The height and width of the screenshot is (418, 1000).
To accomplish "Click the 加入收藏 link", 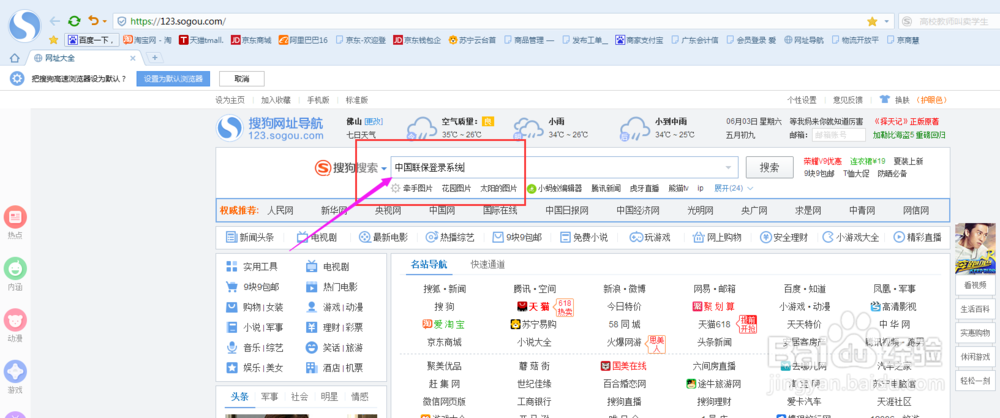I will coord(276,100).
